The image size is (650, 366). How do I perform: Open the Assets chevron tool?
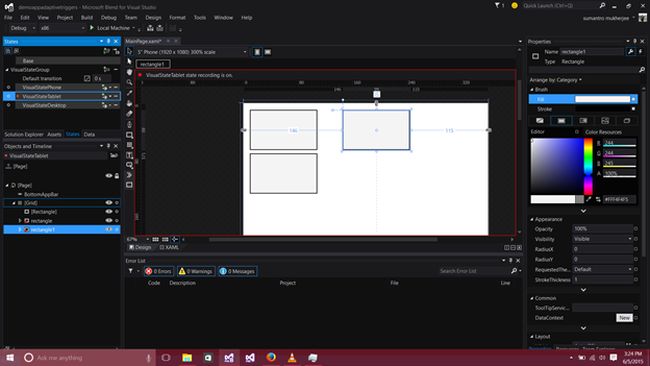[129, 175]
